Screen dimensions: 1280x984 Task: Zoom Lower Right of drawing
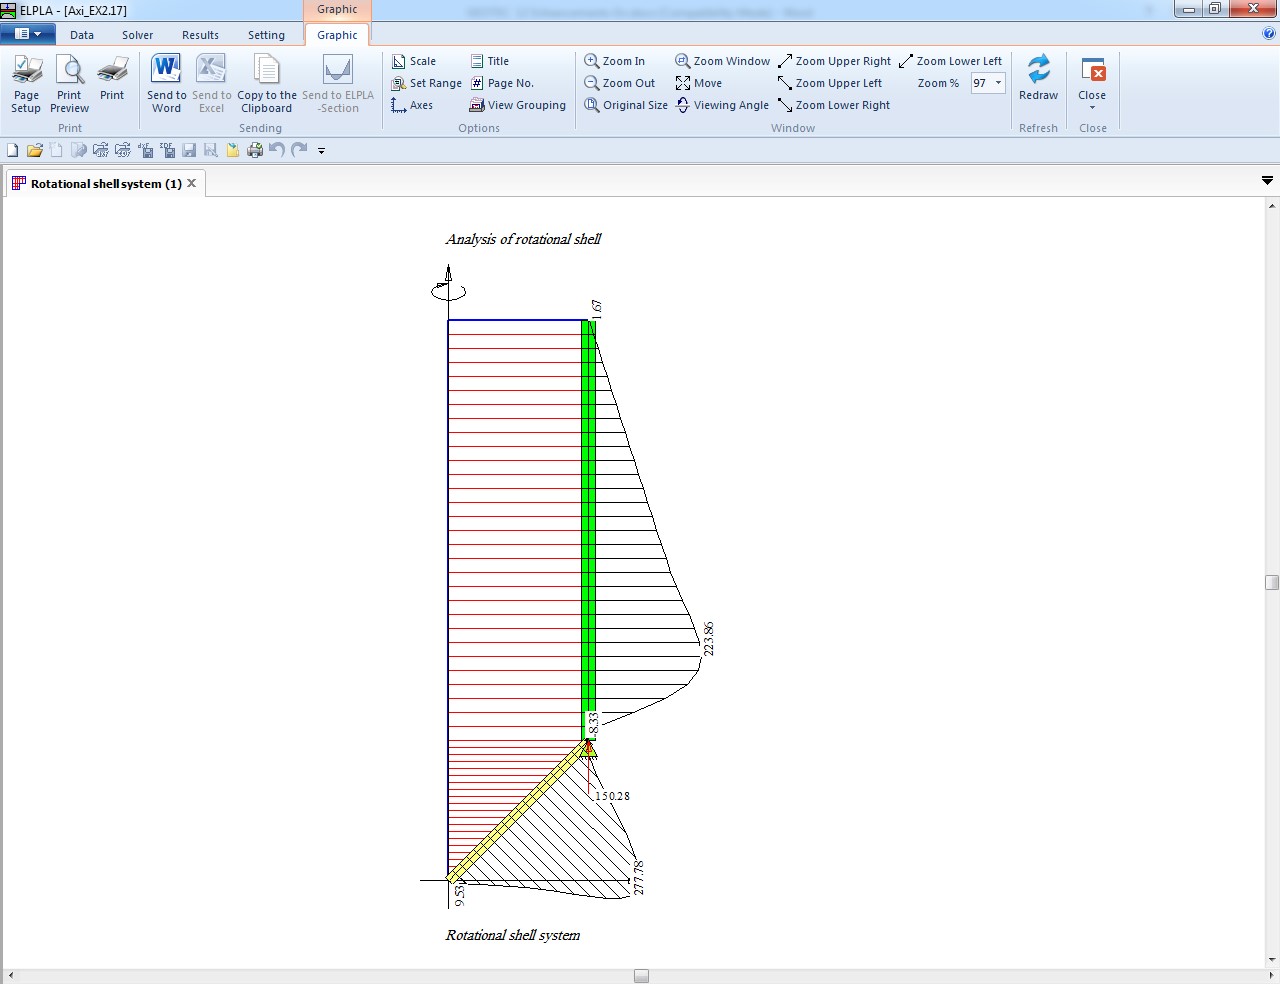coord(834,105)
